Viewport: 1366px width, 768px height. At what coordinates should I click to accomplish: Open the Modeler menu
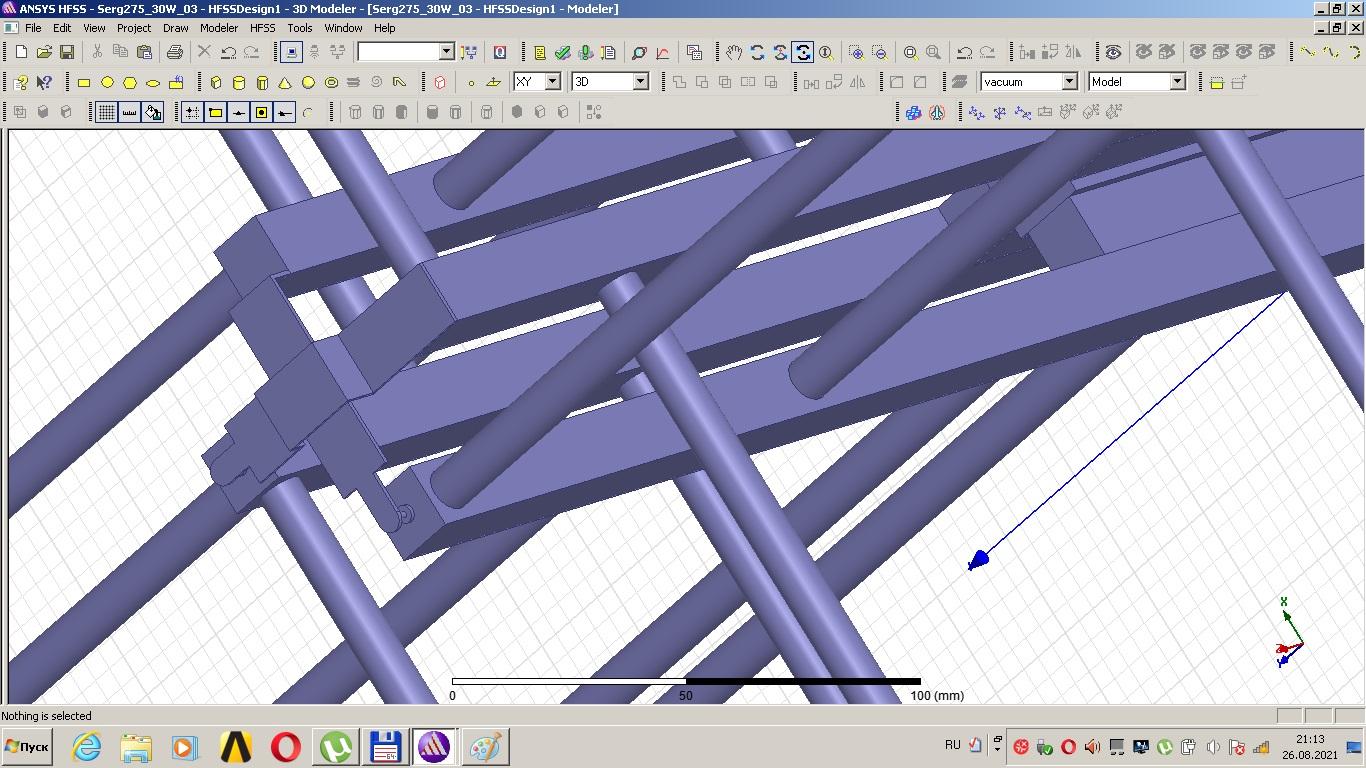coord(218,28)
